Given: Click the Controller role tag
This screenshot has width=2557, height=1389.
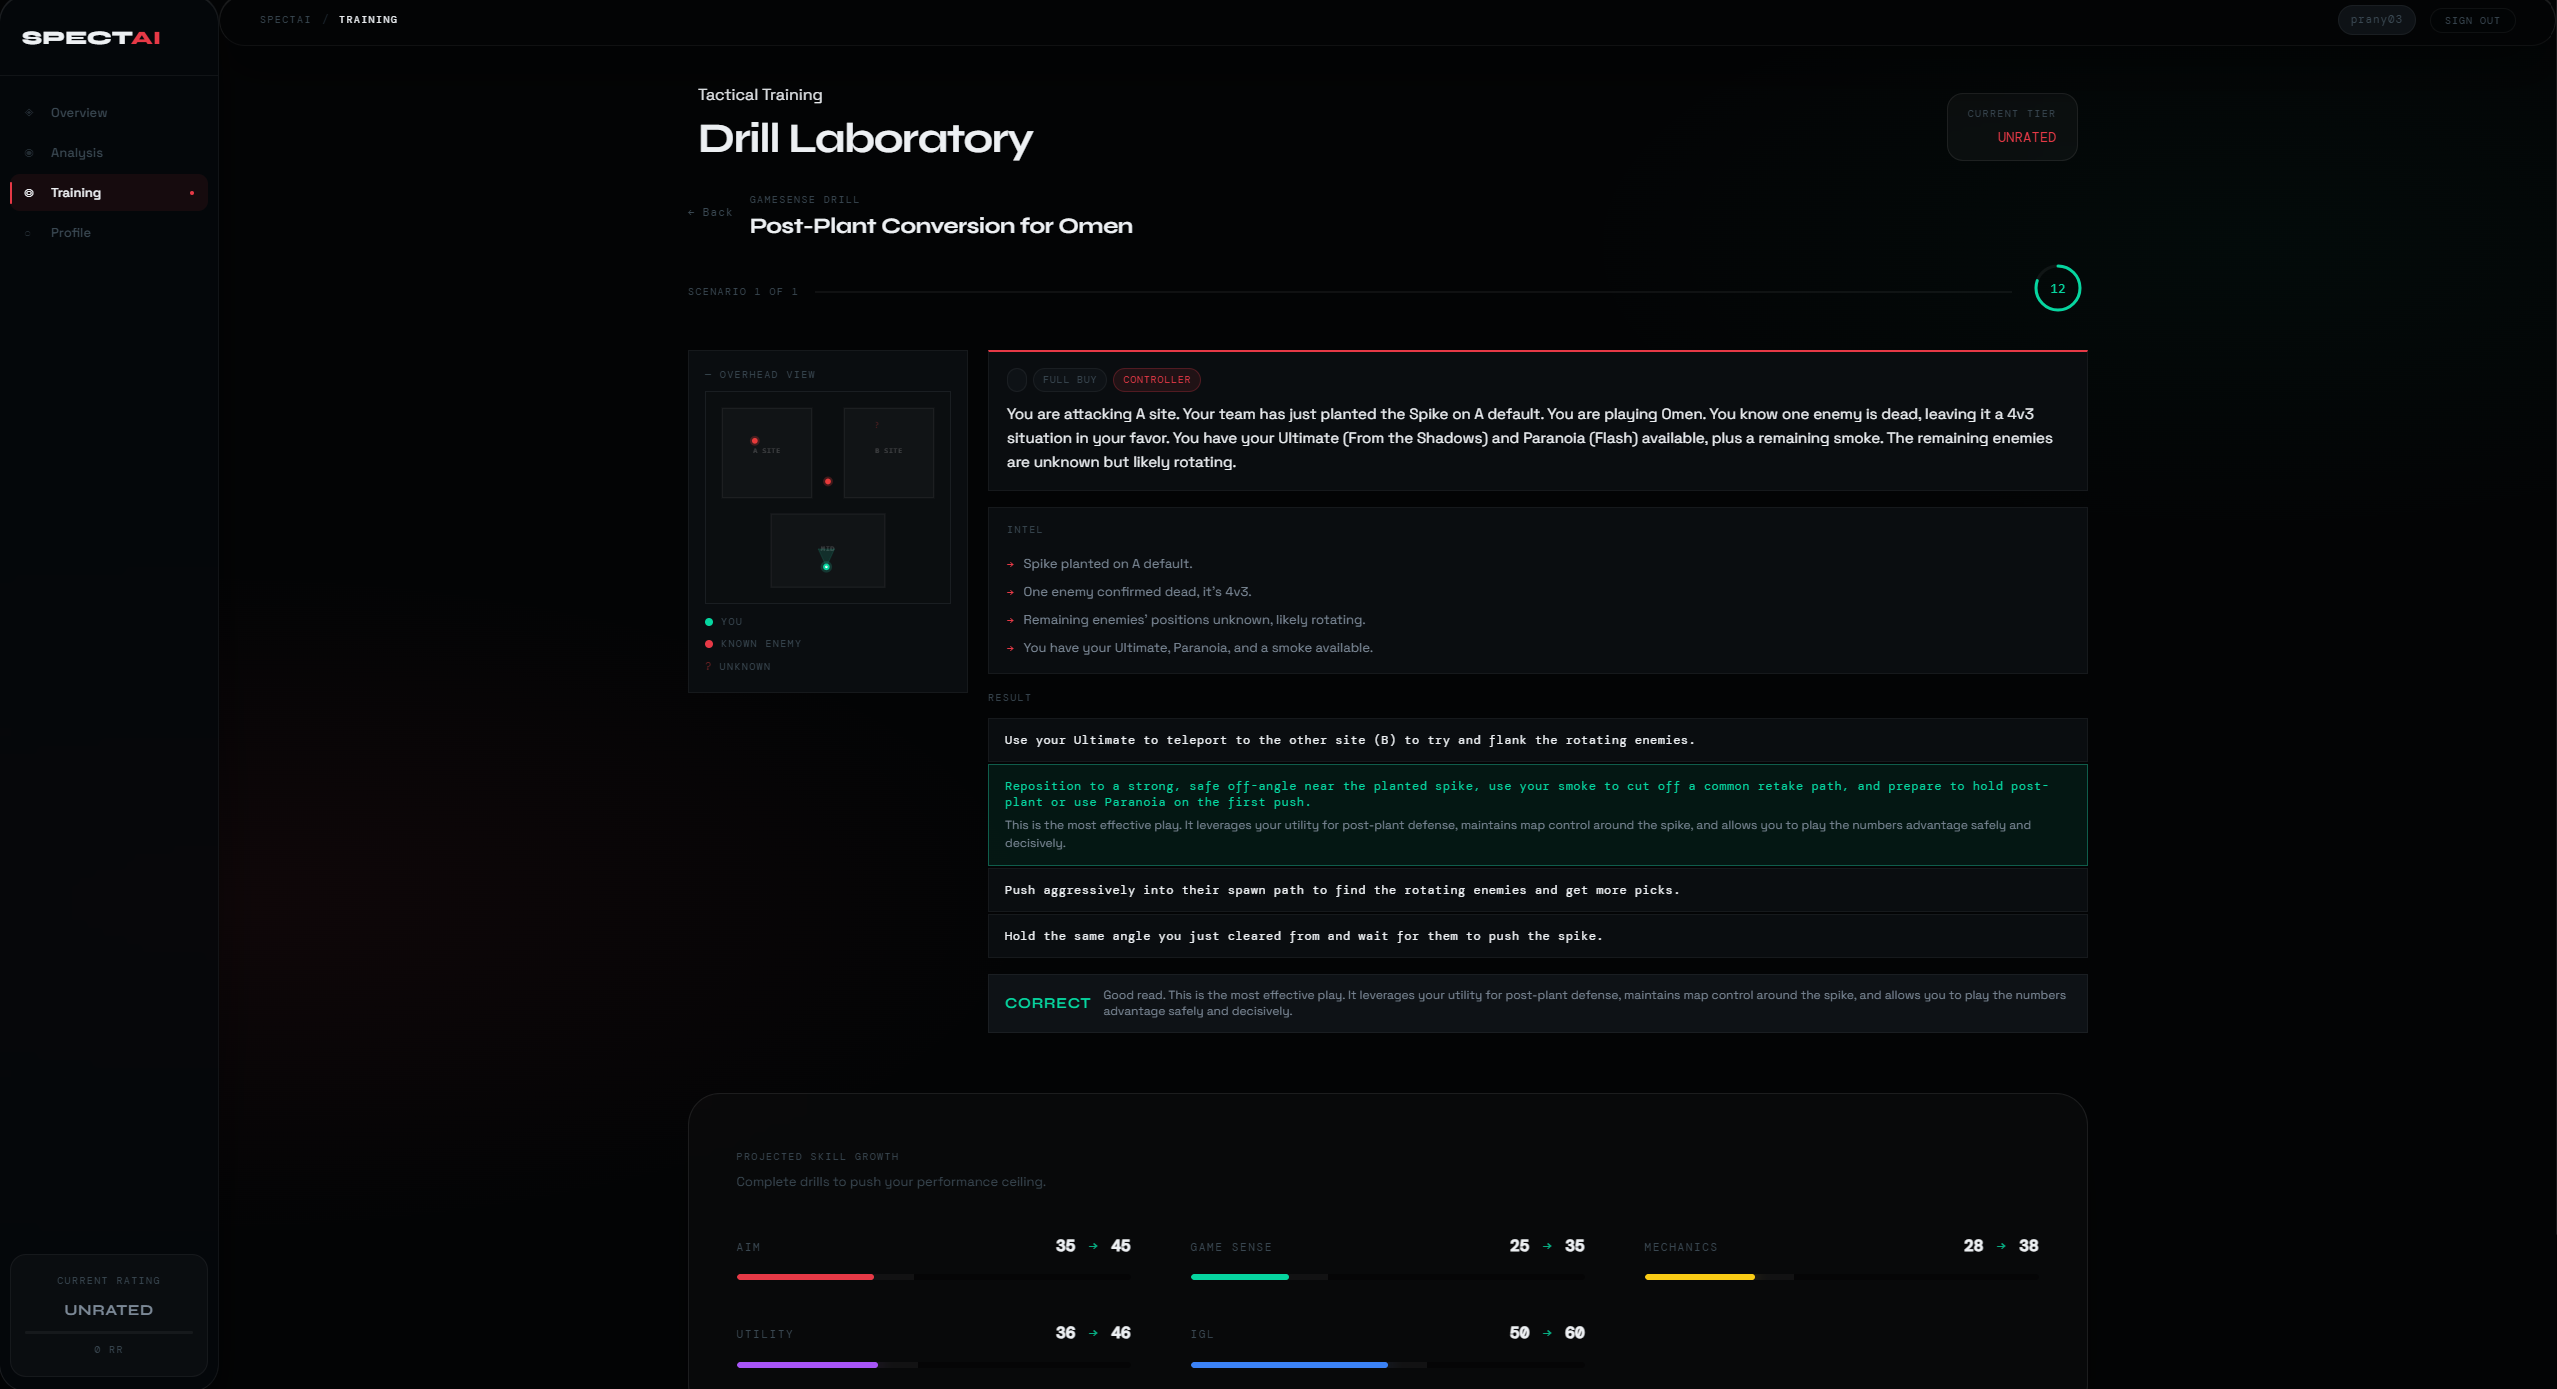Looking at the screenshot, I should (1156, 380).
